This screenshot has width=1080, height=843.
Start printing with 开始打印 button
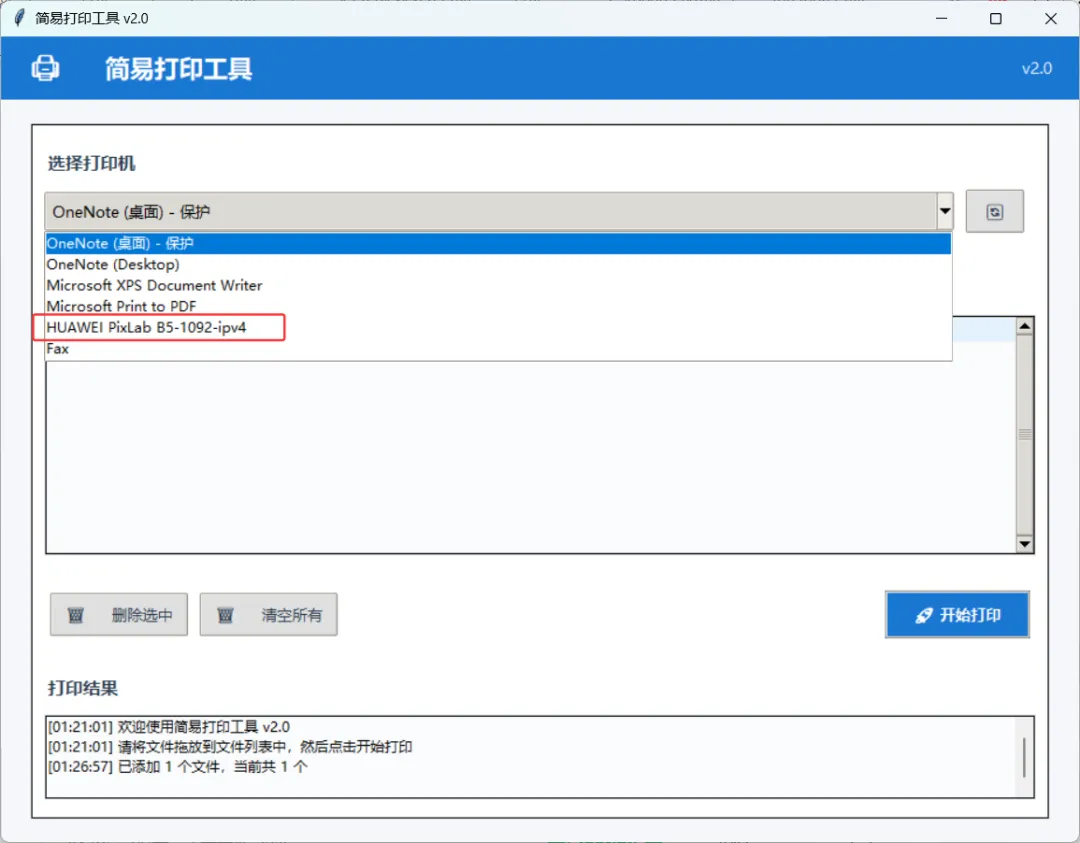pyautogui.click(x=957, y=614)
